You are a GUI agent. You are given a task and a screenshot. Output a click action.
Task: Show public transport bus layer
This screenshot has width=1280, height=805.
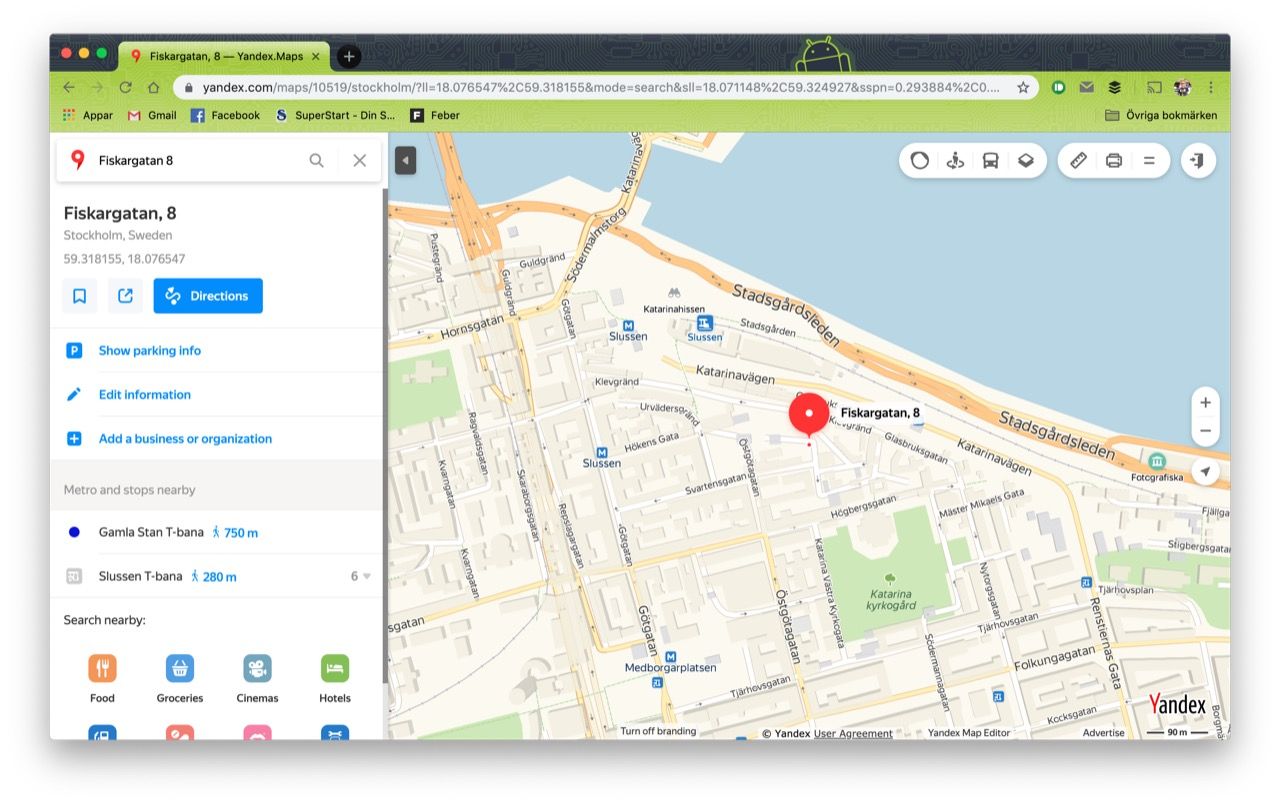990,160
